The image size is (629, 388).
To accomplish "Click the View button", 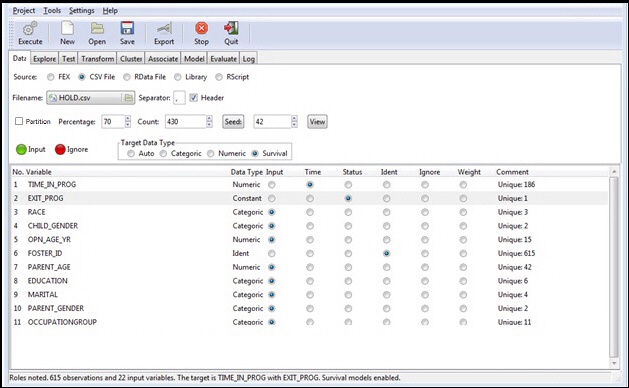I will pyautogui.click(x=317, y=122).
